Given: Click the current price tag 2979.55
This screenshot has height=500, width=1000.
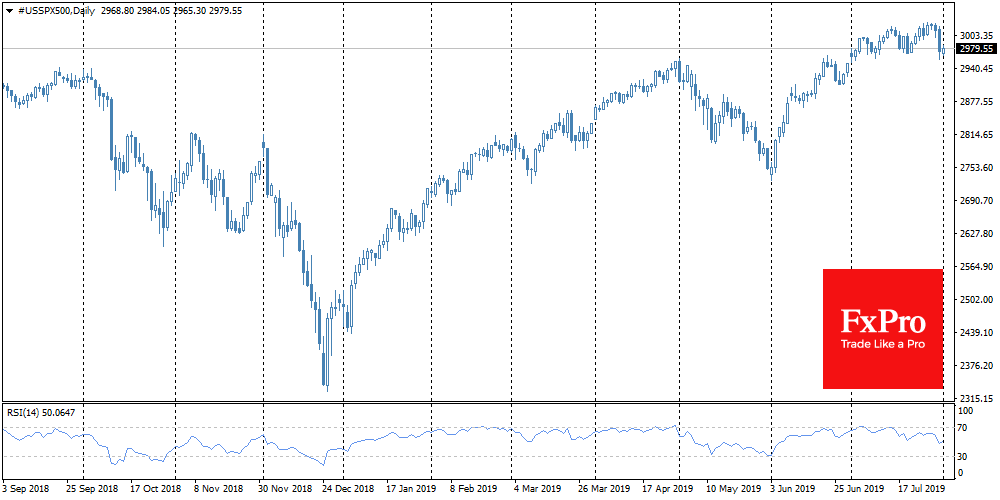Looking at the screenshot, I should click(x=975, y=48).
